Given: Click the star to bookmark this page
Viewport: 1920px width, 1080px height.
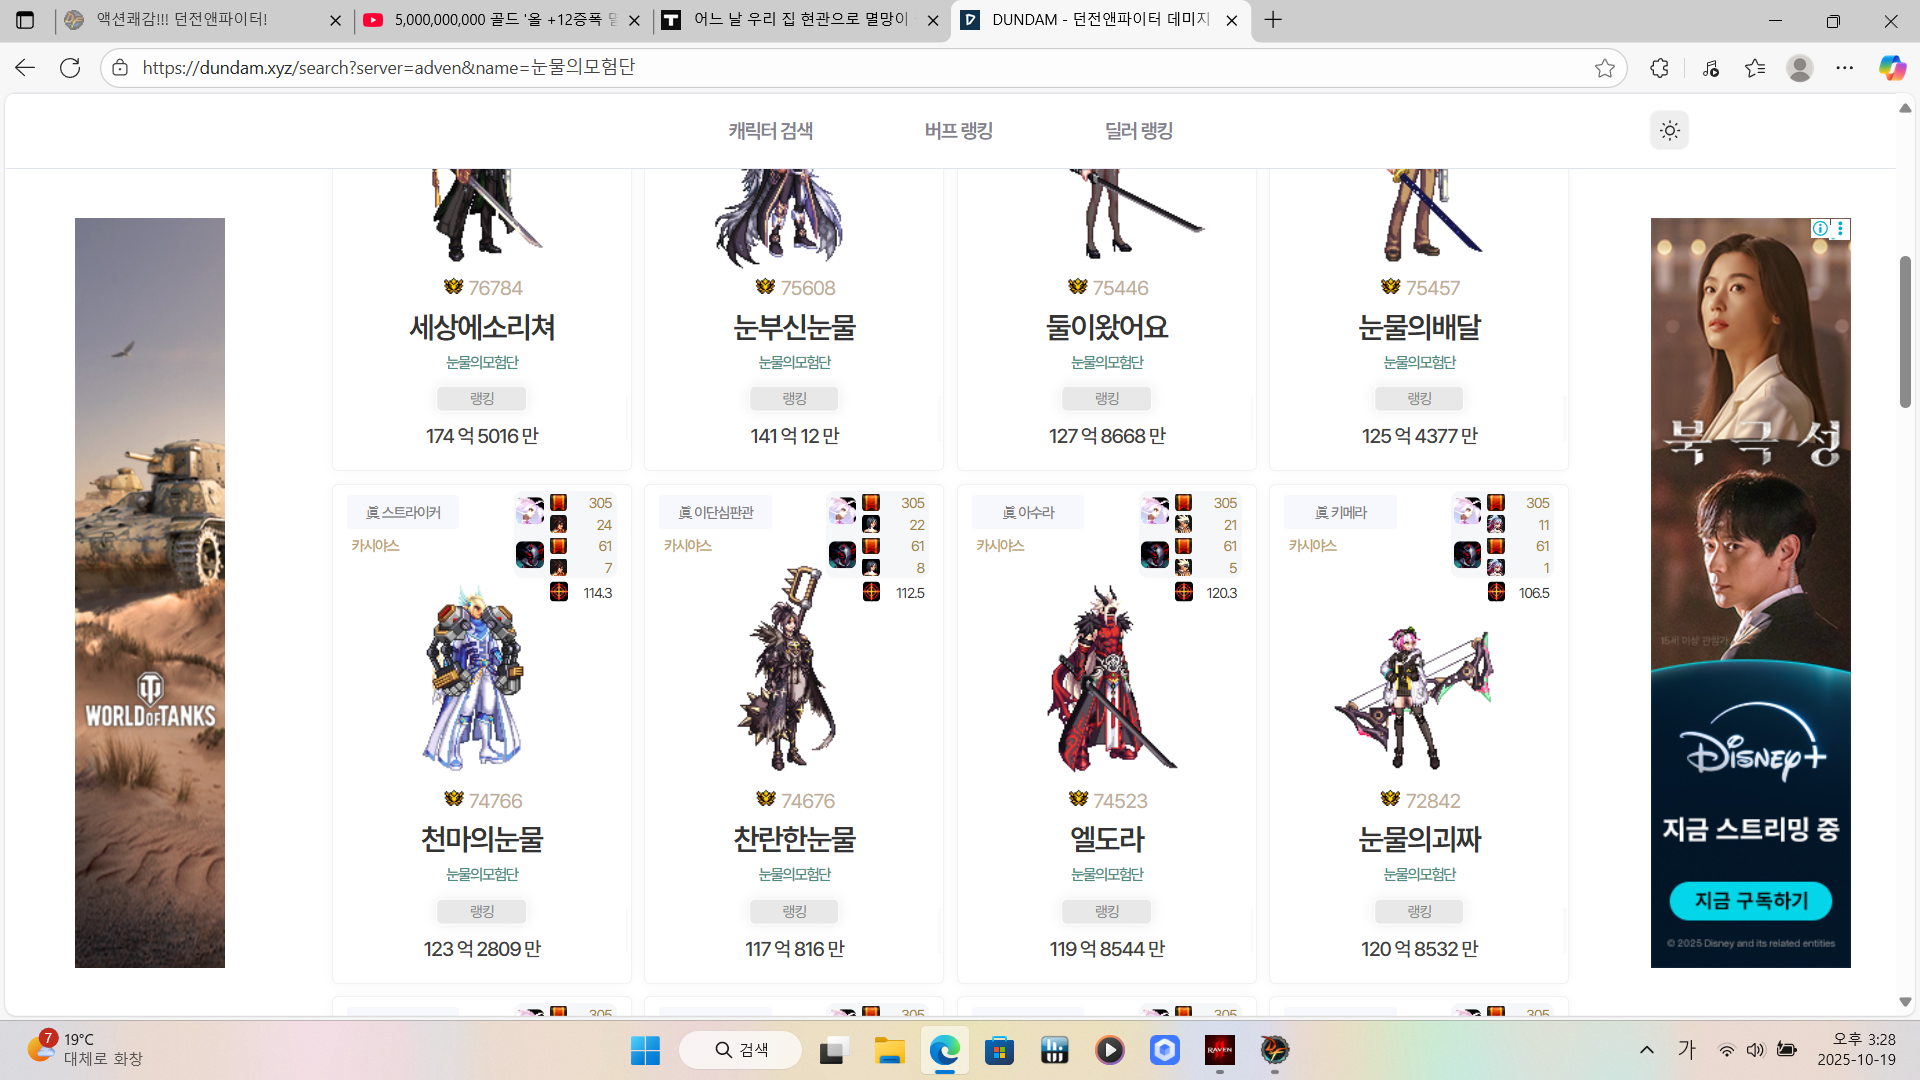Looking at the screenshot, I should [x=1605, y=68].
